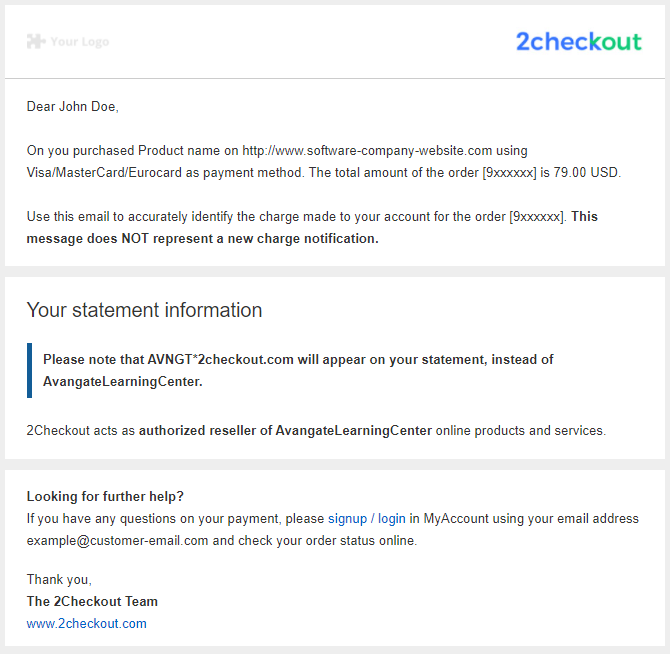670x654 pixels.
Task: Click the 'Your Logo' placeholder text
Action: click(79, 41)
